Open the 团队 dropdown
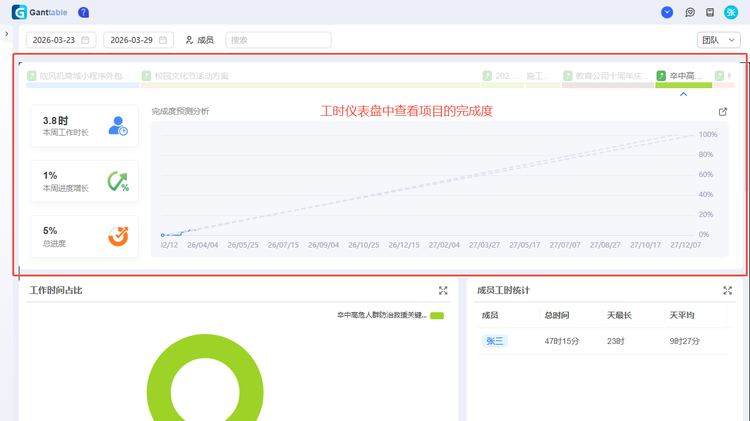 click(x=718, y=40)
